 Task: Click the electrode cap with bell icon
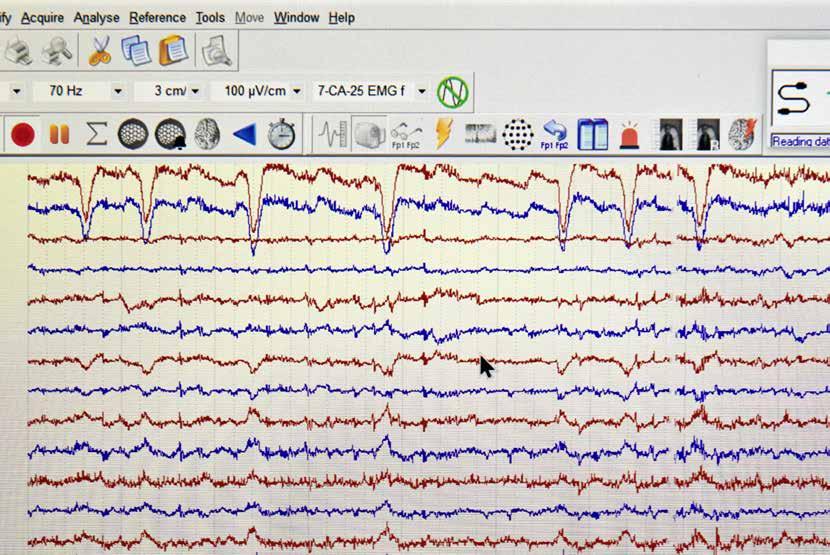pyautogui.click(x=170, y=134)
